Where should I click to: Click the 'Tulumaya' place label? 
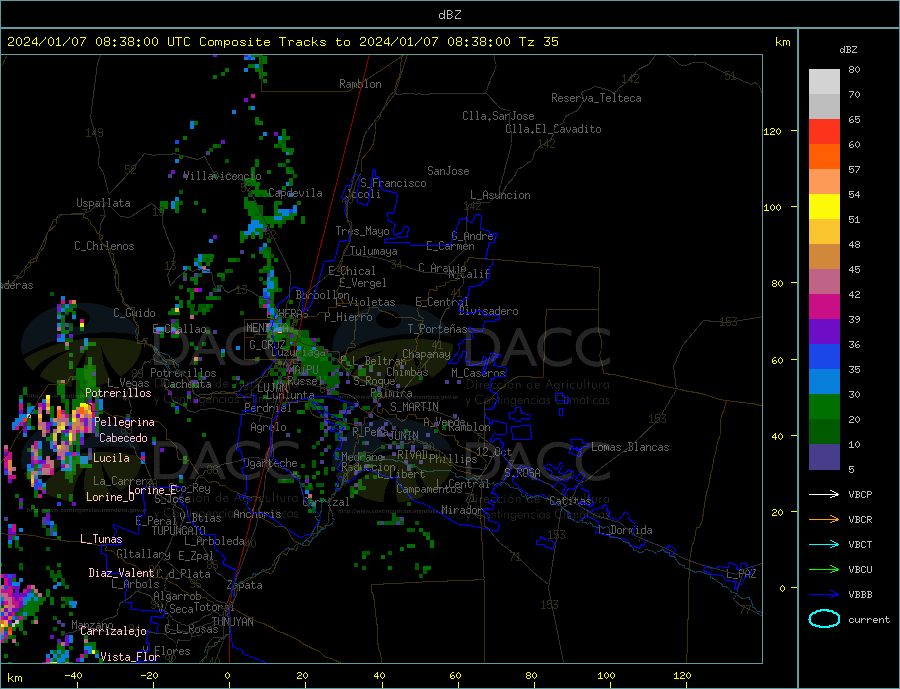(x=373, y=251)
